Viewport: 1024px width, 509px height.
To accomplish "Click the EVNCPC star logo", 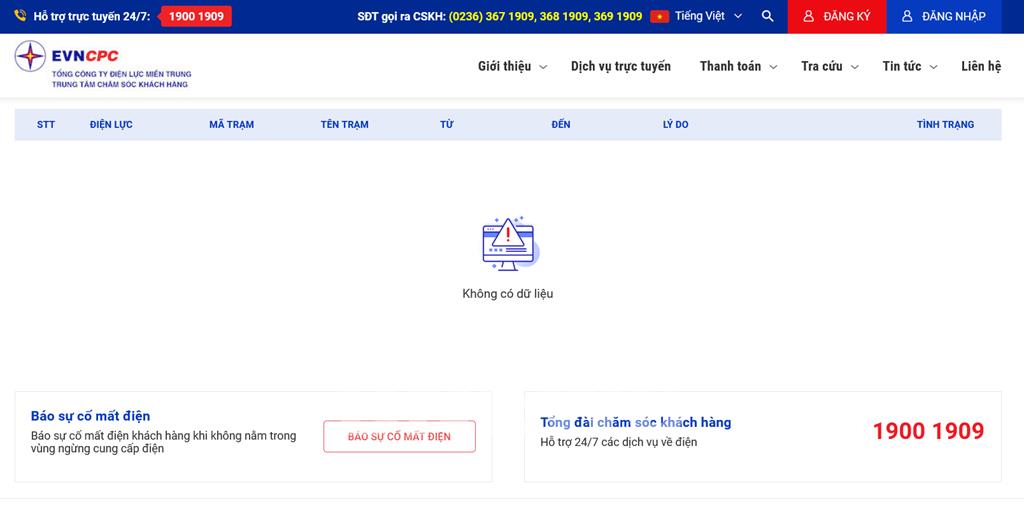I will (30, 56).
